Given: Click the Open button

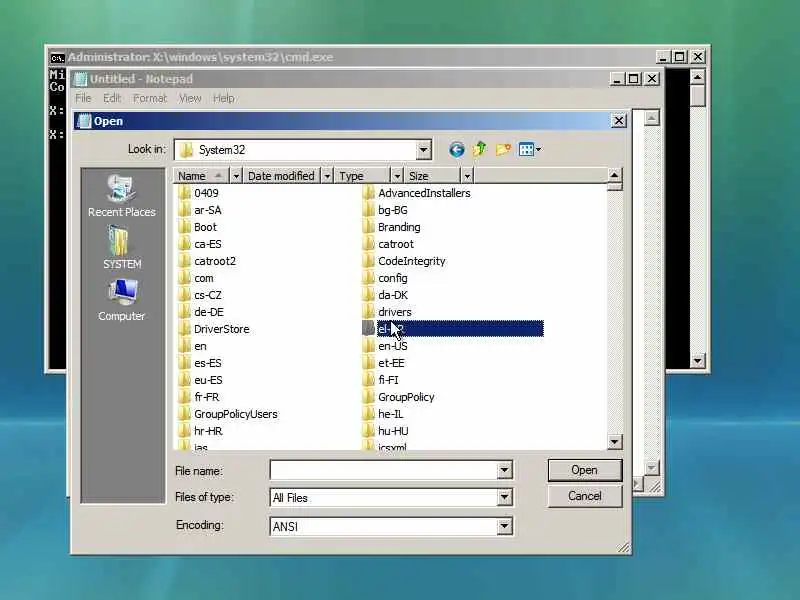Looking at the screenshot, I should [x=585, y=470].
